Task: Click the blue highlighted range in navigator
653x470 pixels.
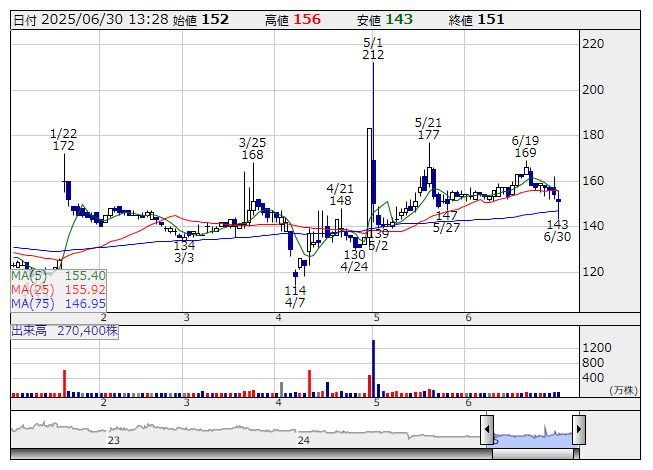Action: coord(533,432)
